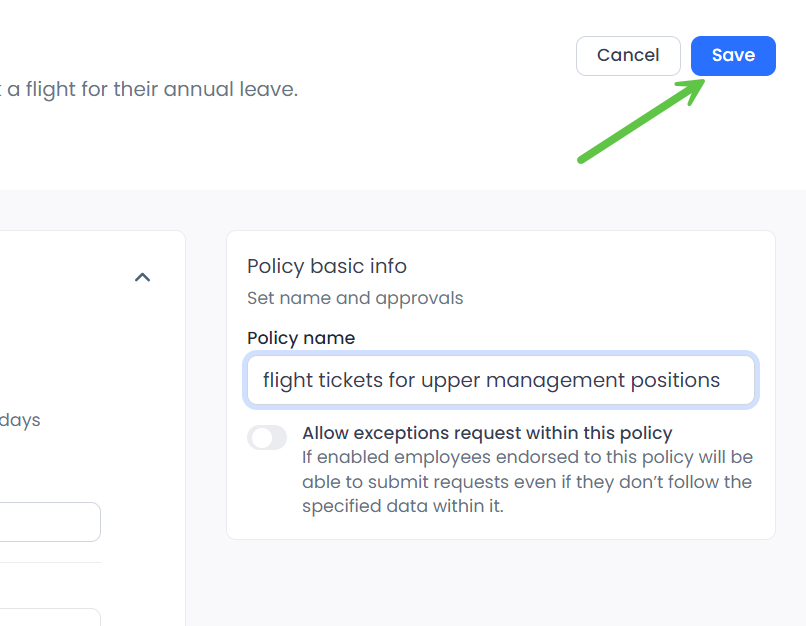Screen dimensions: 806x626
Task: Select the text 'flight tickets for upper management positions'
Action: tap(489, 380)
